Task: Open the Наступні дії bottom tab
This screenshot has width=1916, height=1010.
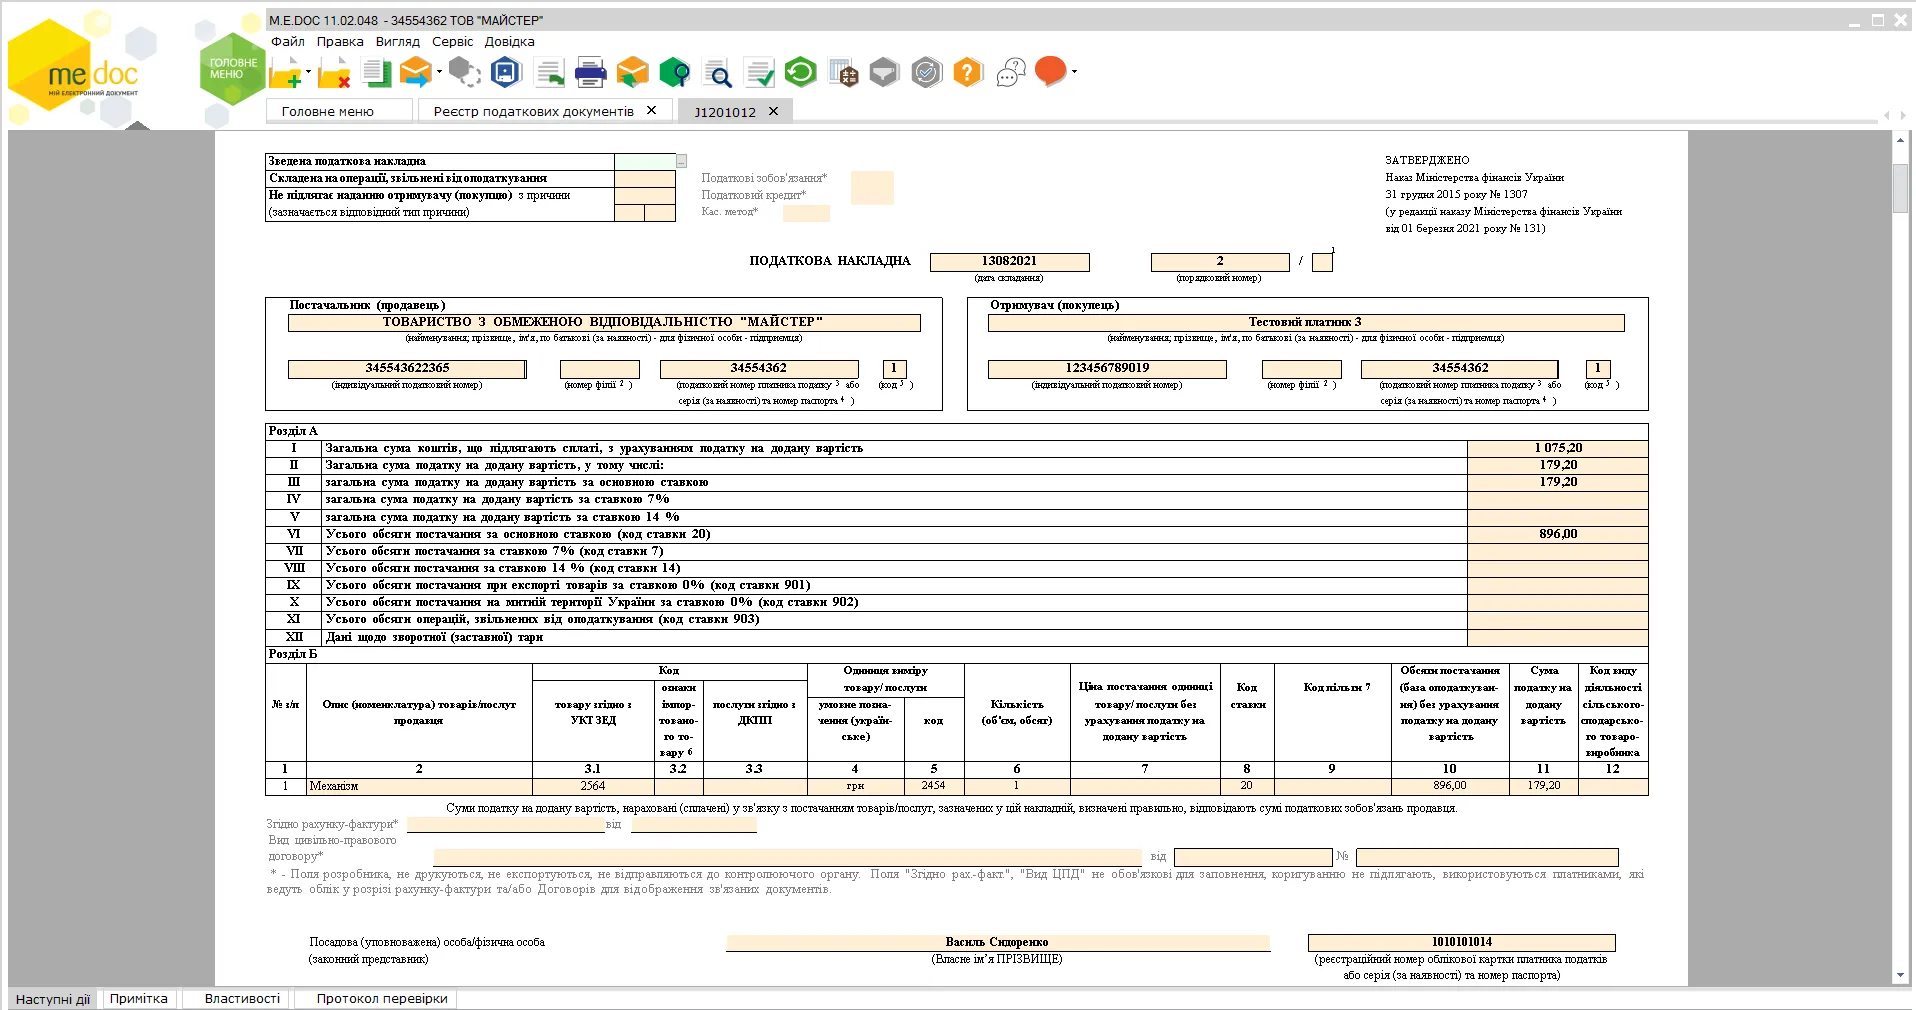Action: click(53, 998)
